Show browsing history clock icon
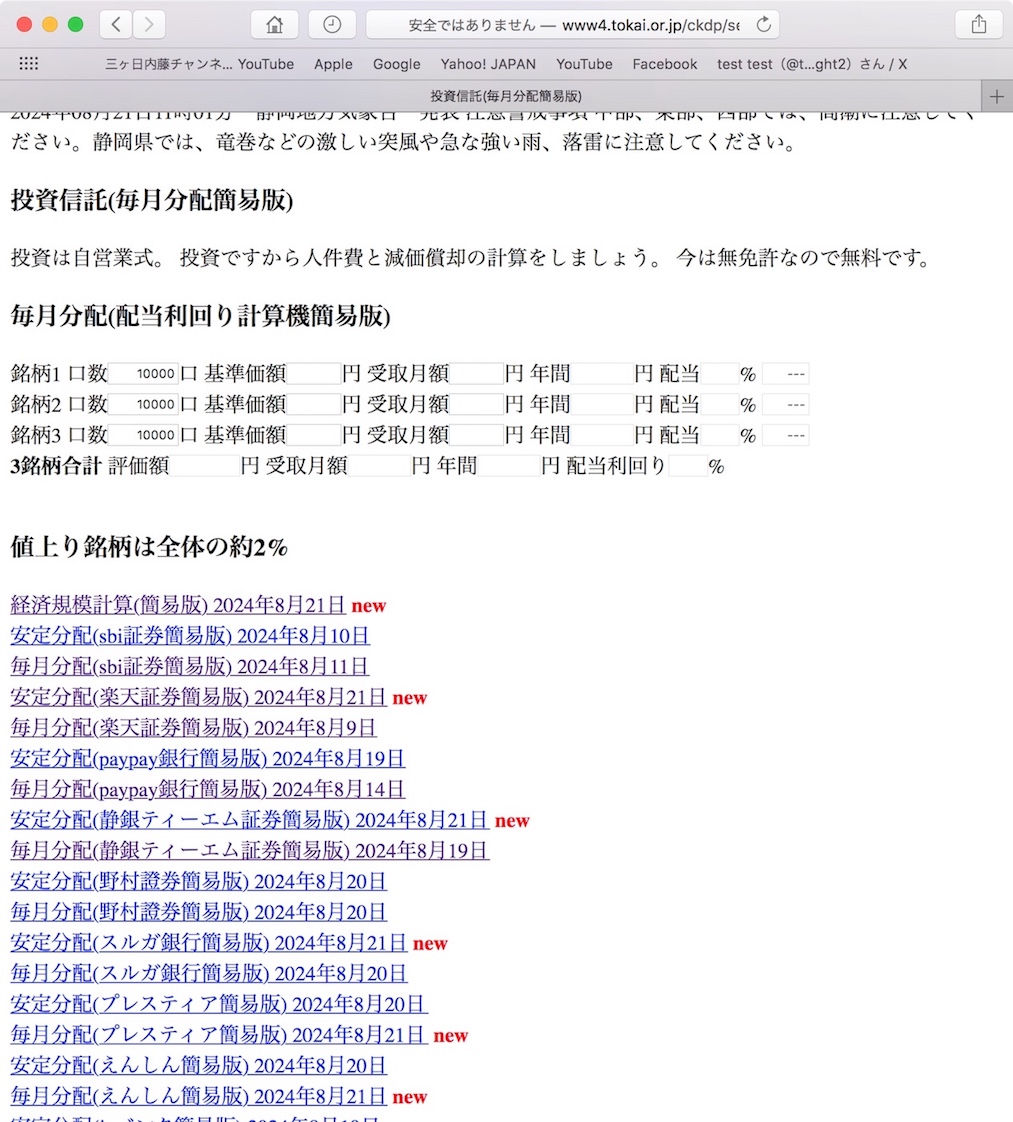 [x=332, y=25]
